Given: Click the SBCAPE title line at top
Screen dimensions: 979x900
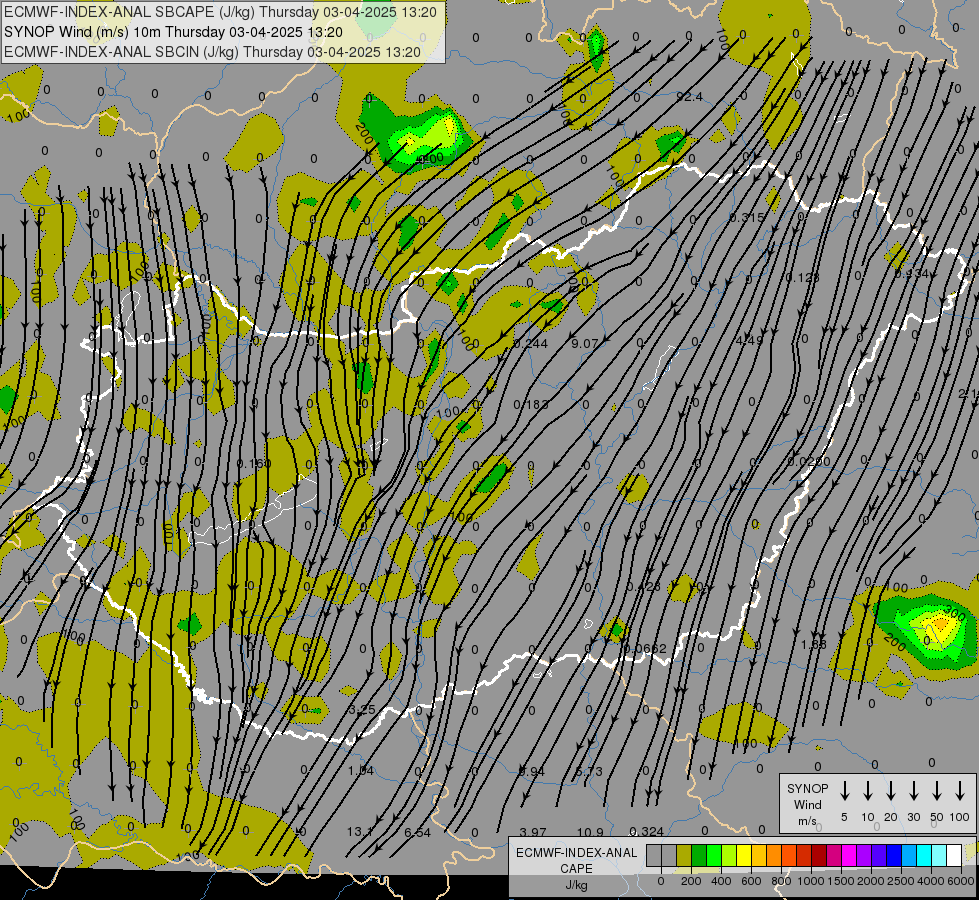Looking at the screenshot, I should (x=220, y=12).
